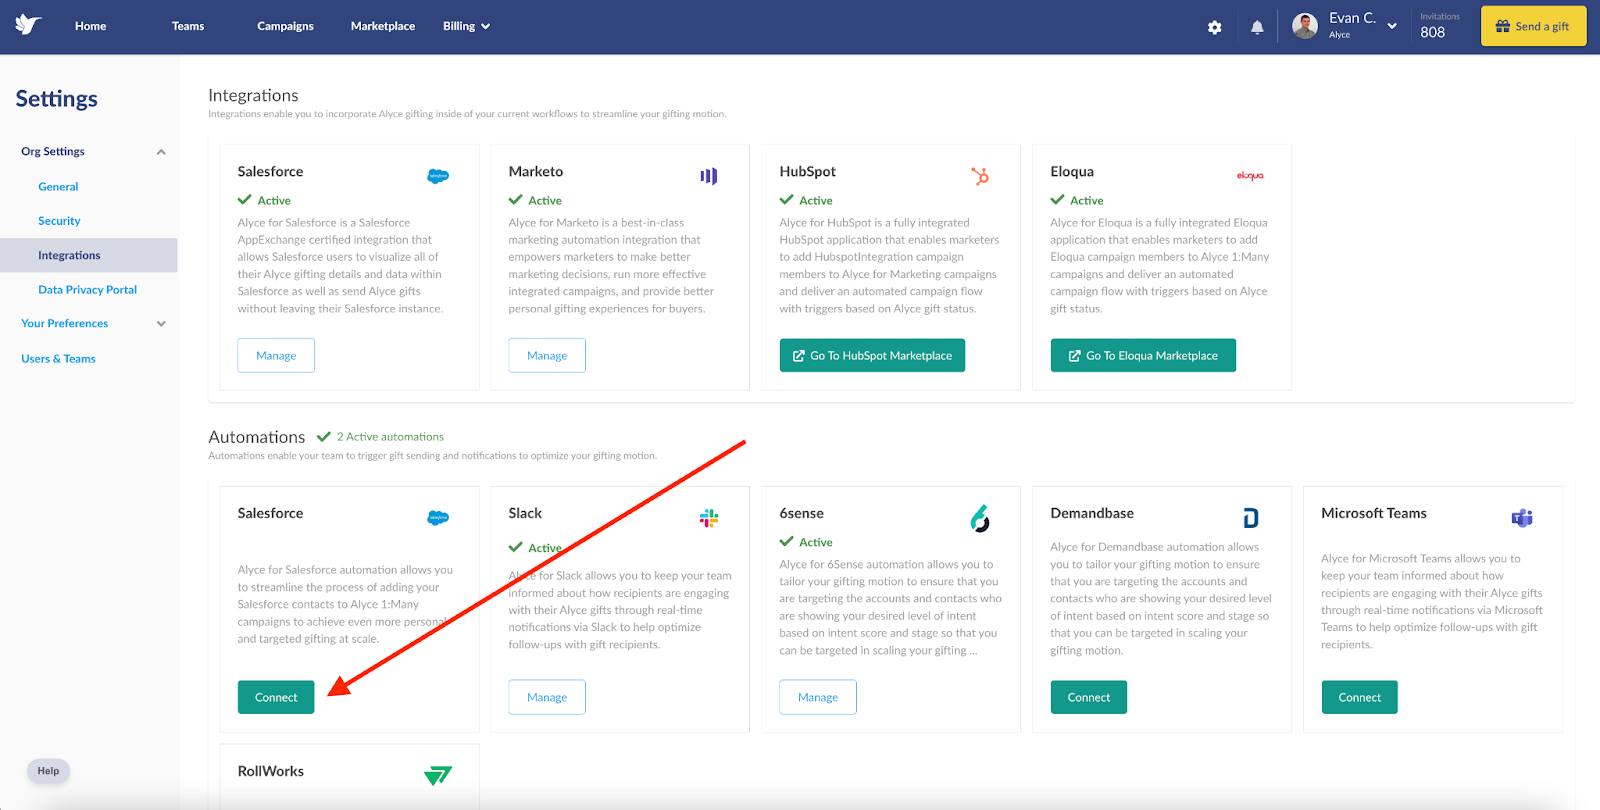Click the Microsoft Teams card title
The image size is (1600, 810).
click(1374, 513)
